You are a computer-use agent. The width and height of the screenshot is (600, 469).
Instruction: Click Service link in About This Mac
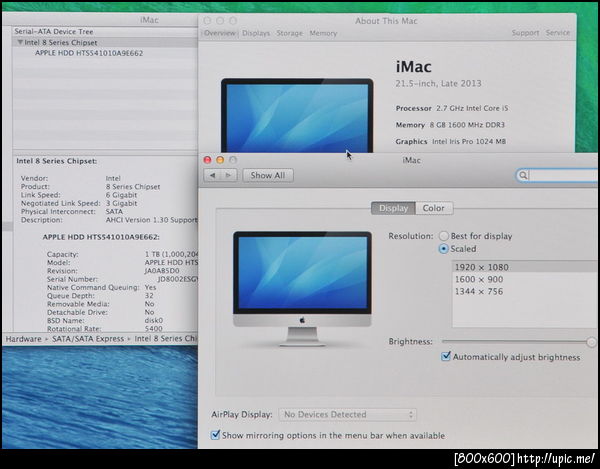pos(558,33)
